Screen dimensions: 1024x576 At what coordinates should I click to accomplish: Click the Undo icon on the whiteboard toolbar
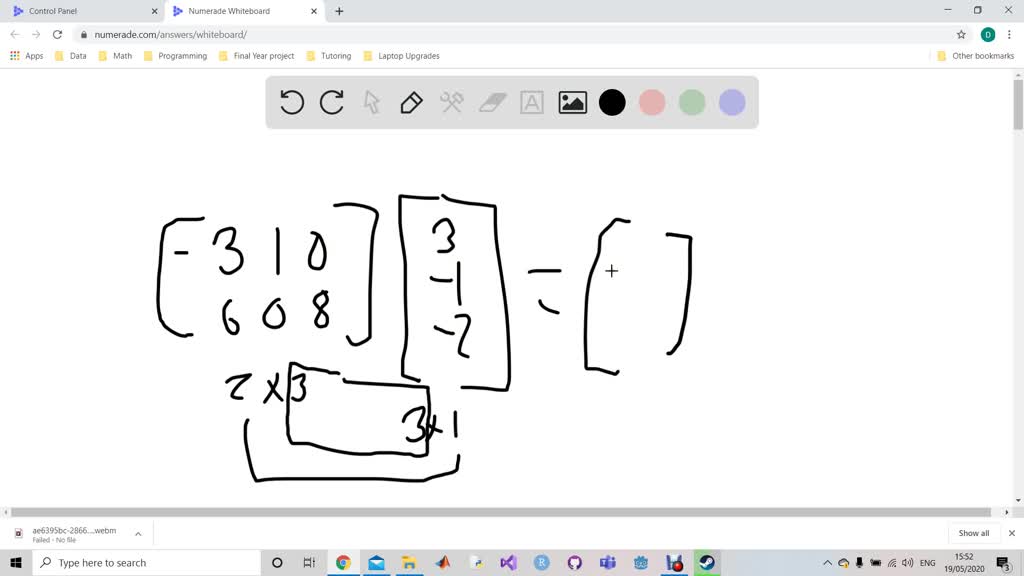(x=291, y=102)
